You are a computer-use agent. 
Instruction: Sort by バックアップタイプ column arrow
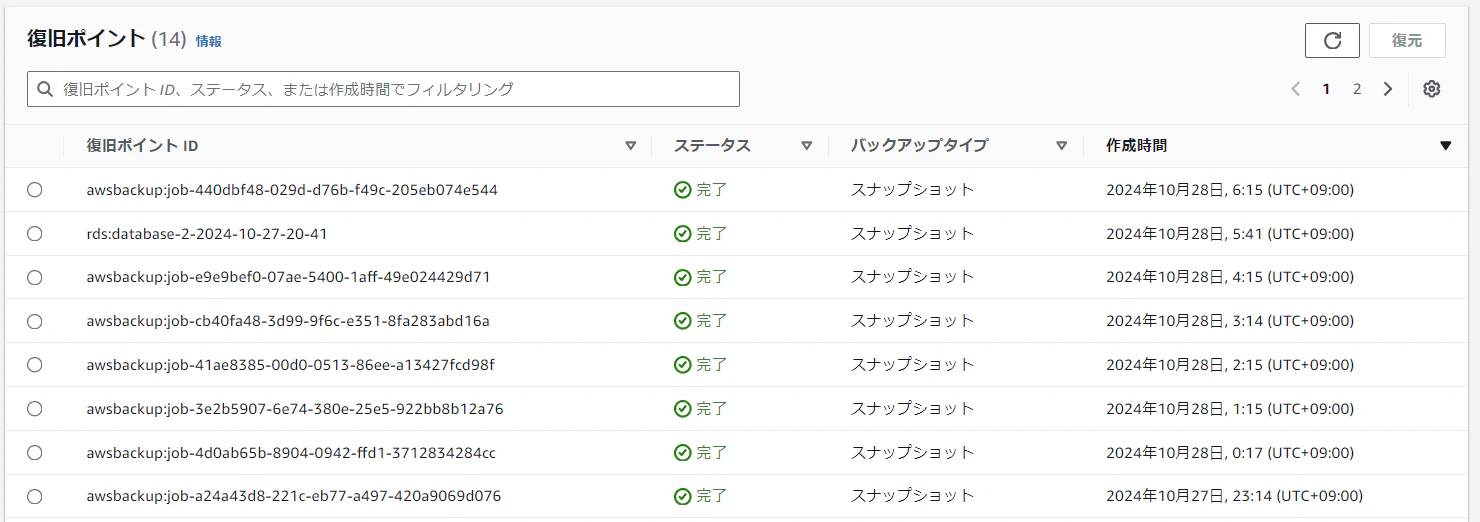coord(1062,146)
